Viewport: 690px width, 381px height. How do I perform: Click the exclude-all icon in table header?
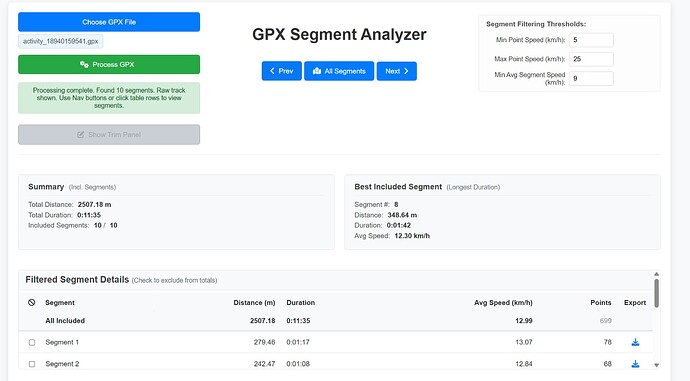click(x=32, y=302)
